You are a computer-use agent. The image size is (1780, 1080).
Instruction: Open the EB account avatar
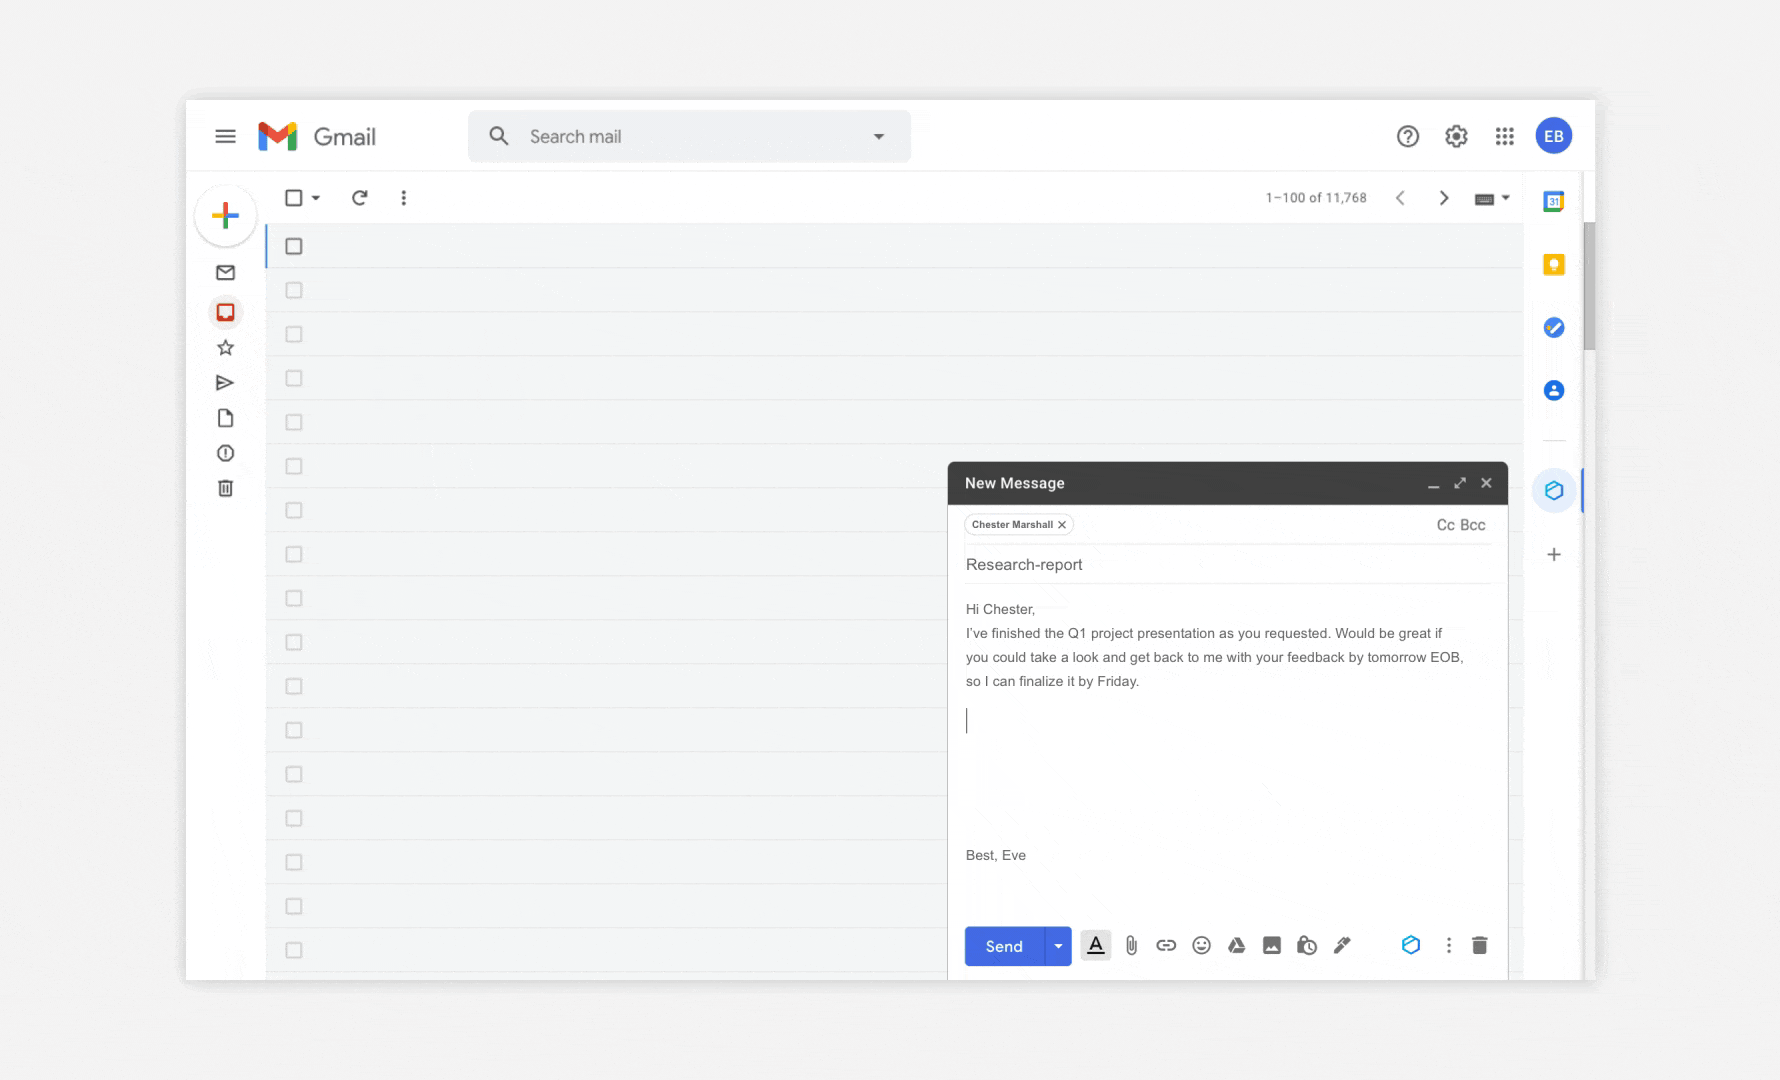(1553, 136)
